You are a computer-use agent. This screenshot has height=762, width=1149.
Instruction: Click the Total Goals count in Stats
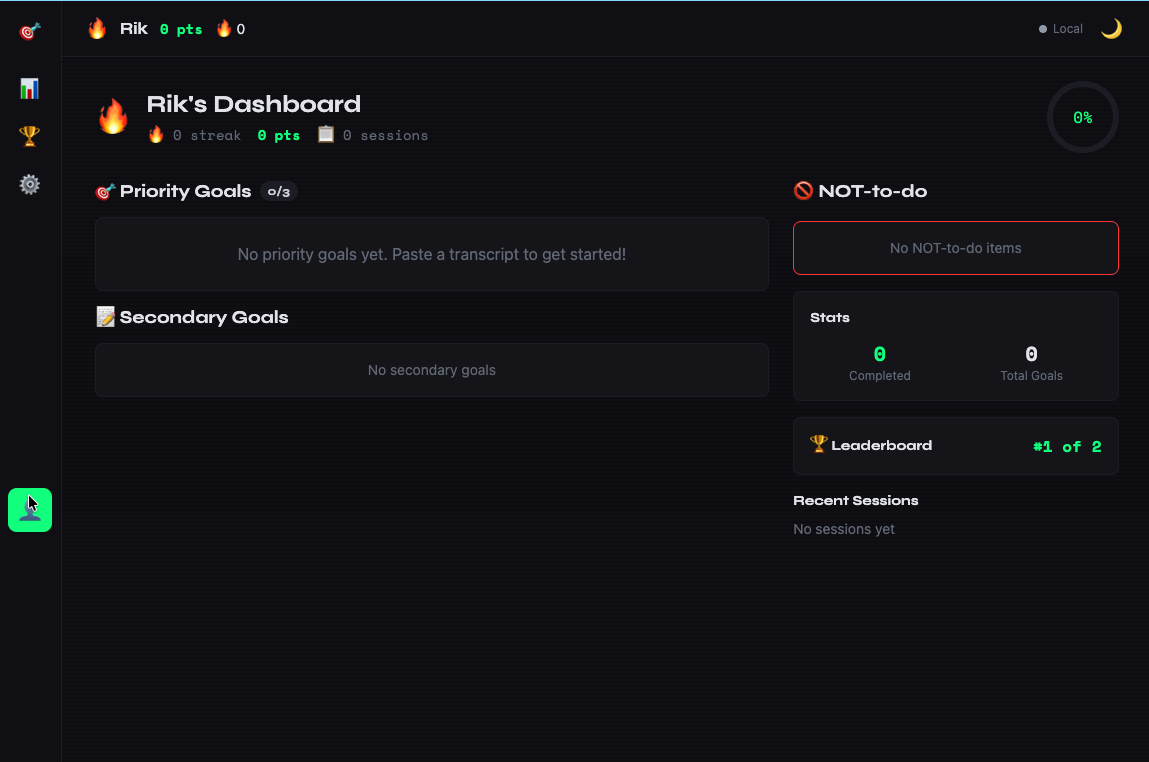(1031, 355)
